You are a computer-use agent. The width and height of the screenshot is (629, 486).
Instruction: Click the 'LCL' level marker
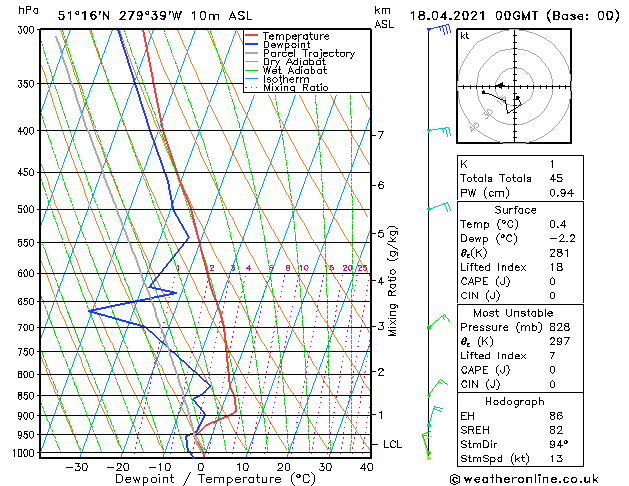click(x=392, y=444)
